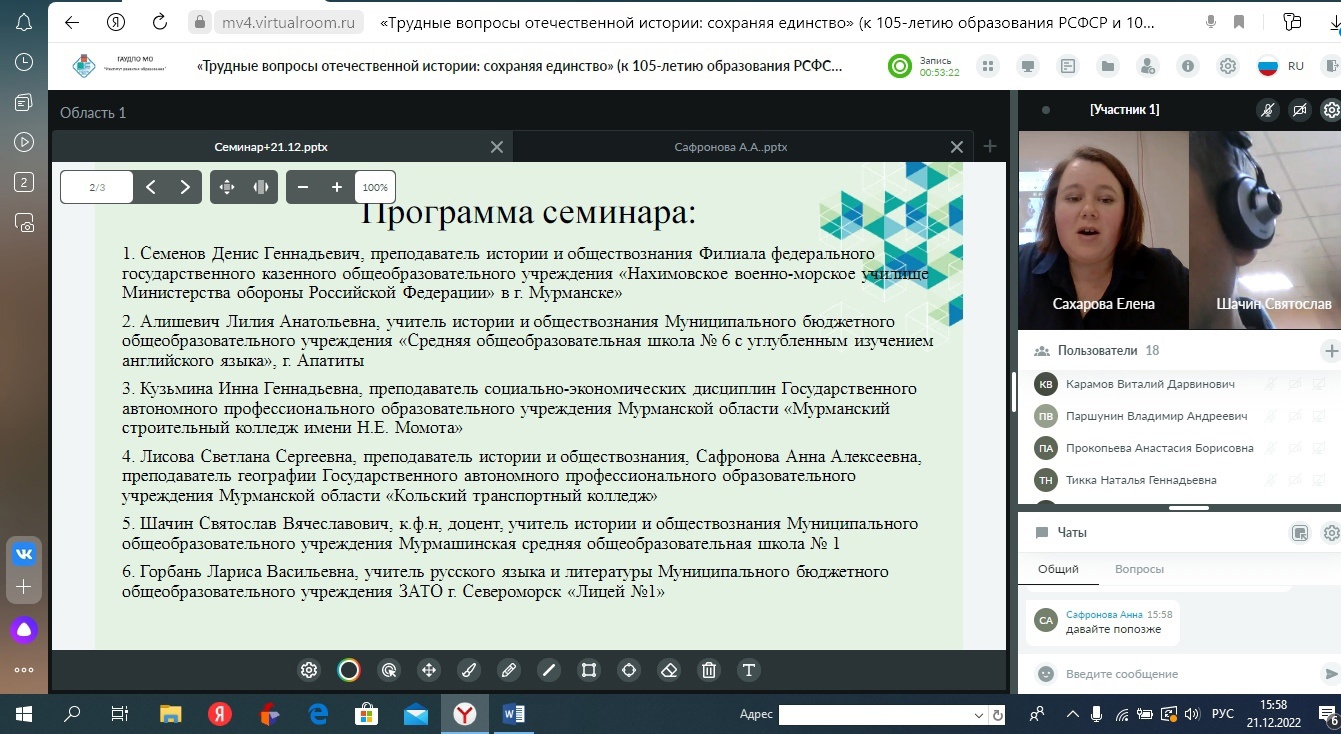Viewport: 1341px width, 734px height.
Task: Switch to the Вопросы chat tab
Action: pos(1139,569)
